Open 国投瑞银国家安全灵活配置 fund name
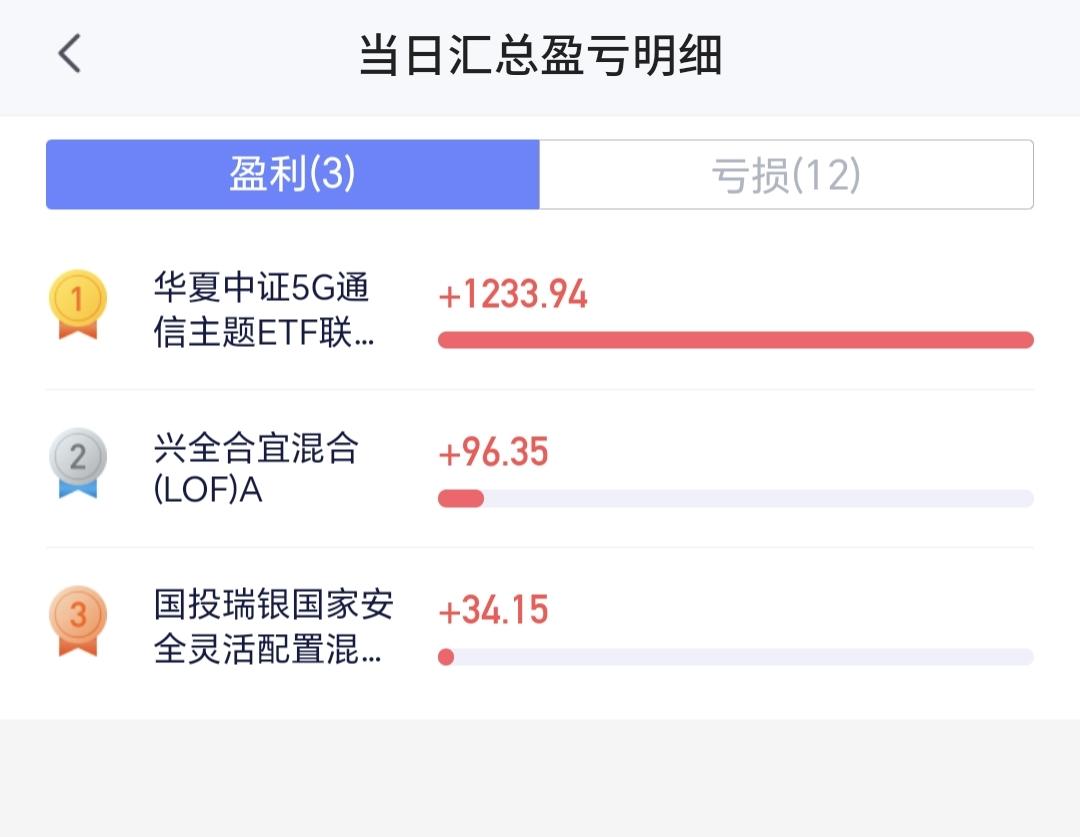 [272, 627]
